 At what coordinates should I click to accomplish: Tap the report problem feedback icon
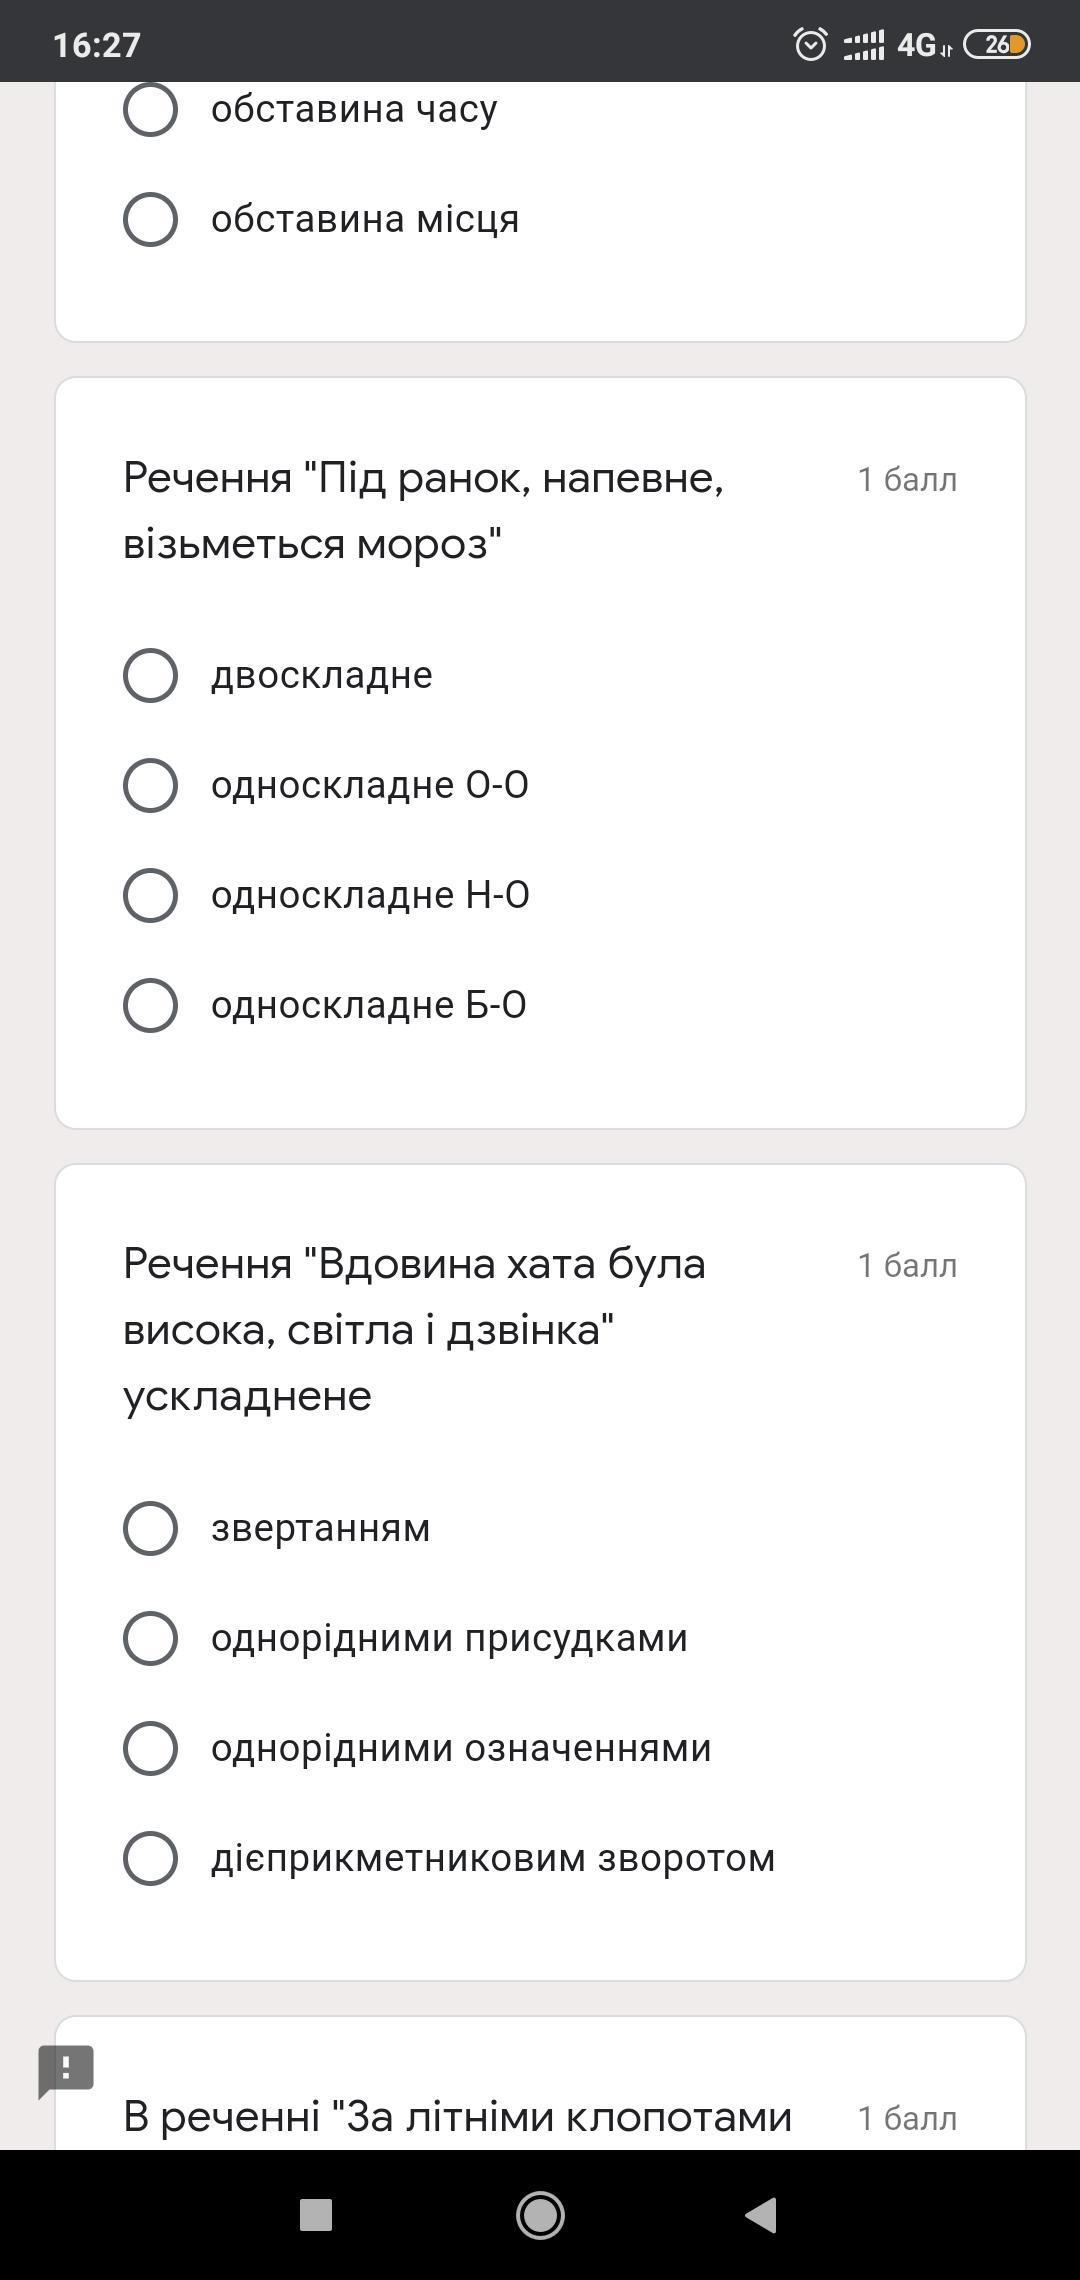66,2070
